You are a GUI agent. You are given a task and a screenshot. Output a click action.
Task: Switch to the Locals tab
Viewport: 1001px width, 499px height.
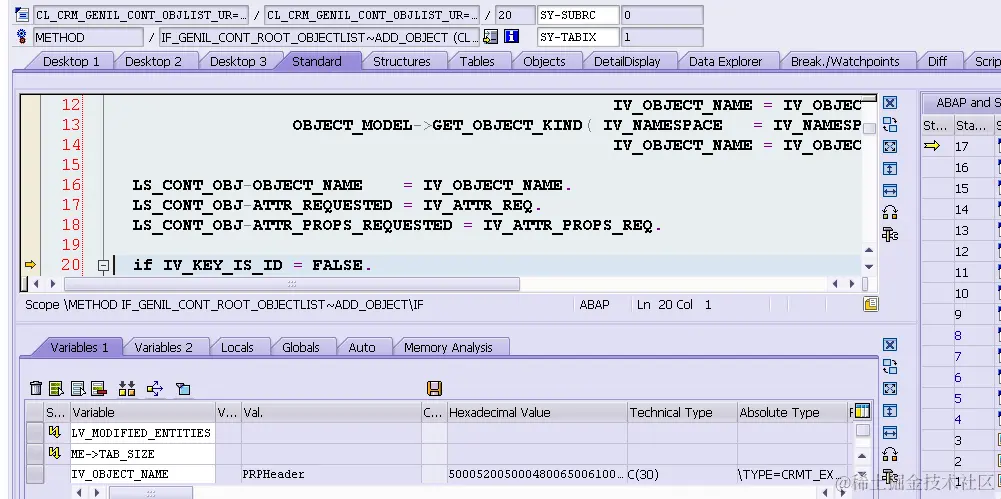pos(237,347)
